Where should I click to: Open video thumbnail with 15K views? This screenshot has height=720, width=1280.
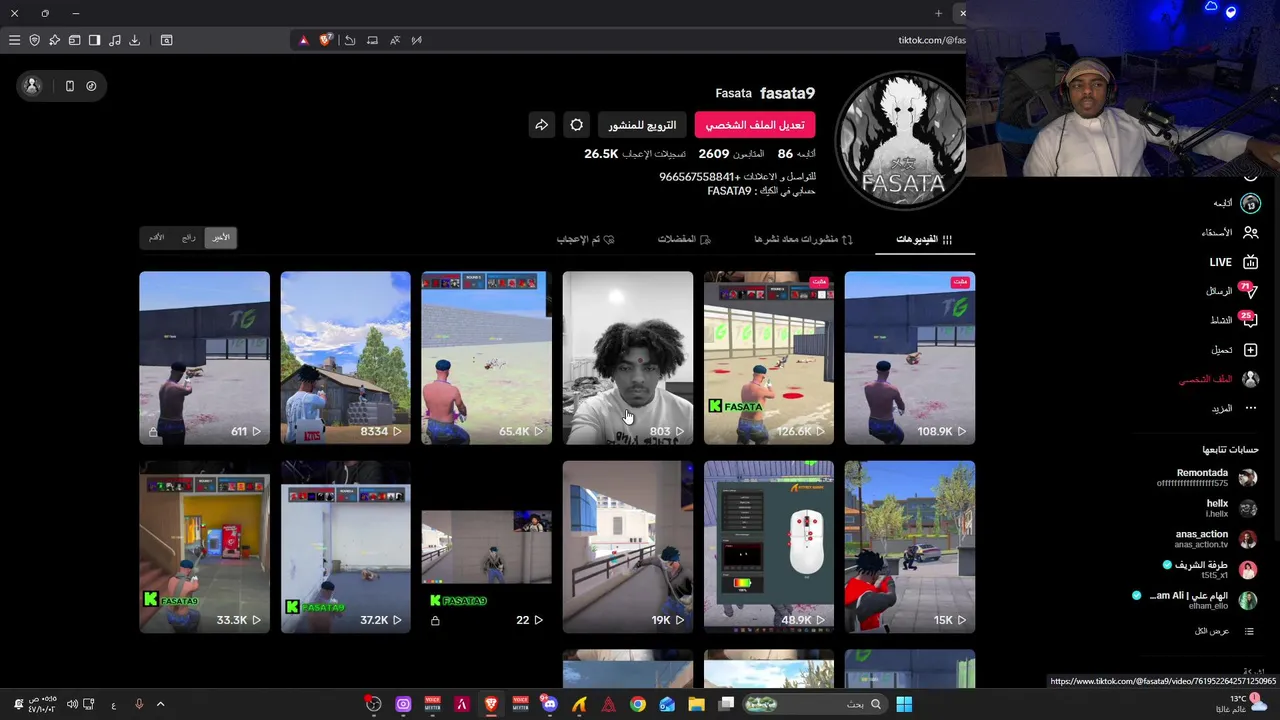pyautogui.click(x=909, y=547)
